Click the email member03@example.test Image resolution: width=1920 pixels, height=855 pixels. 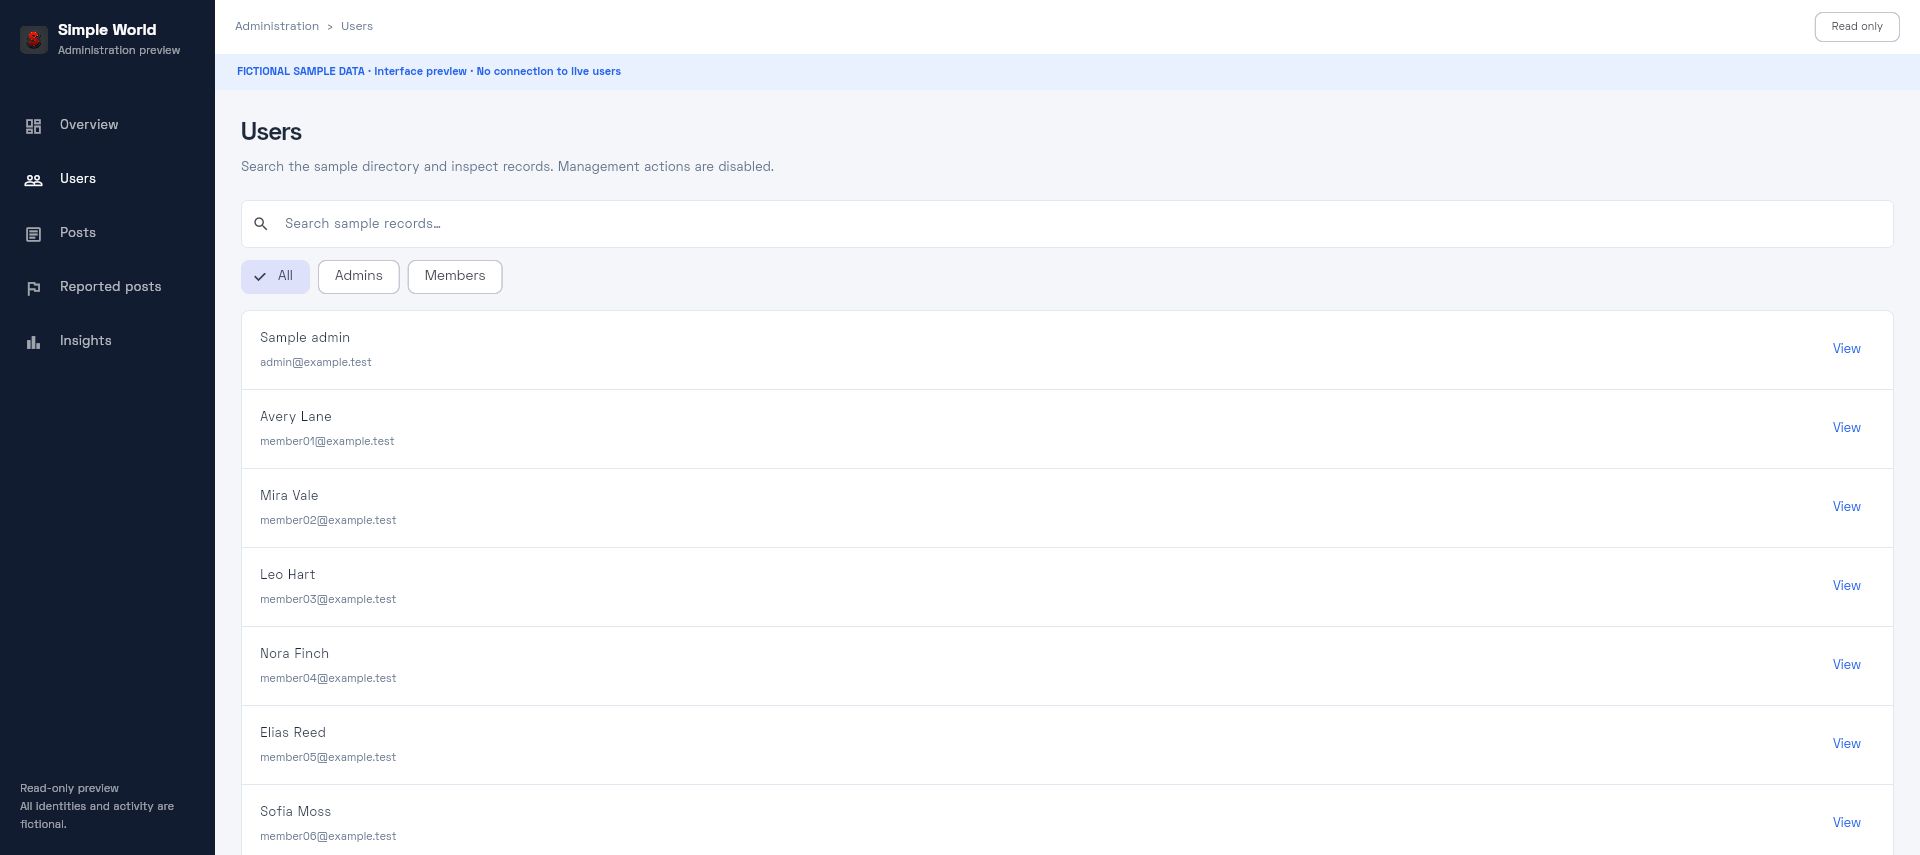click(328, 600)
